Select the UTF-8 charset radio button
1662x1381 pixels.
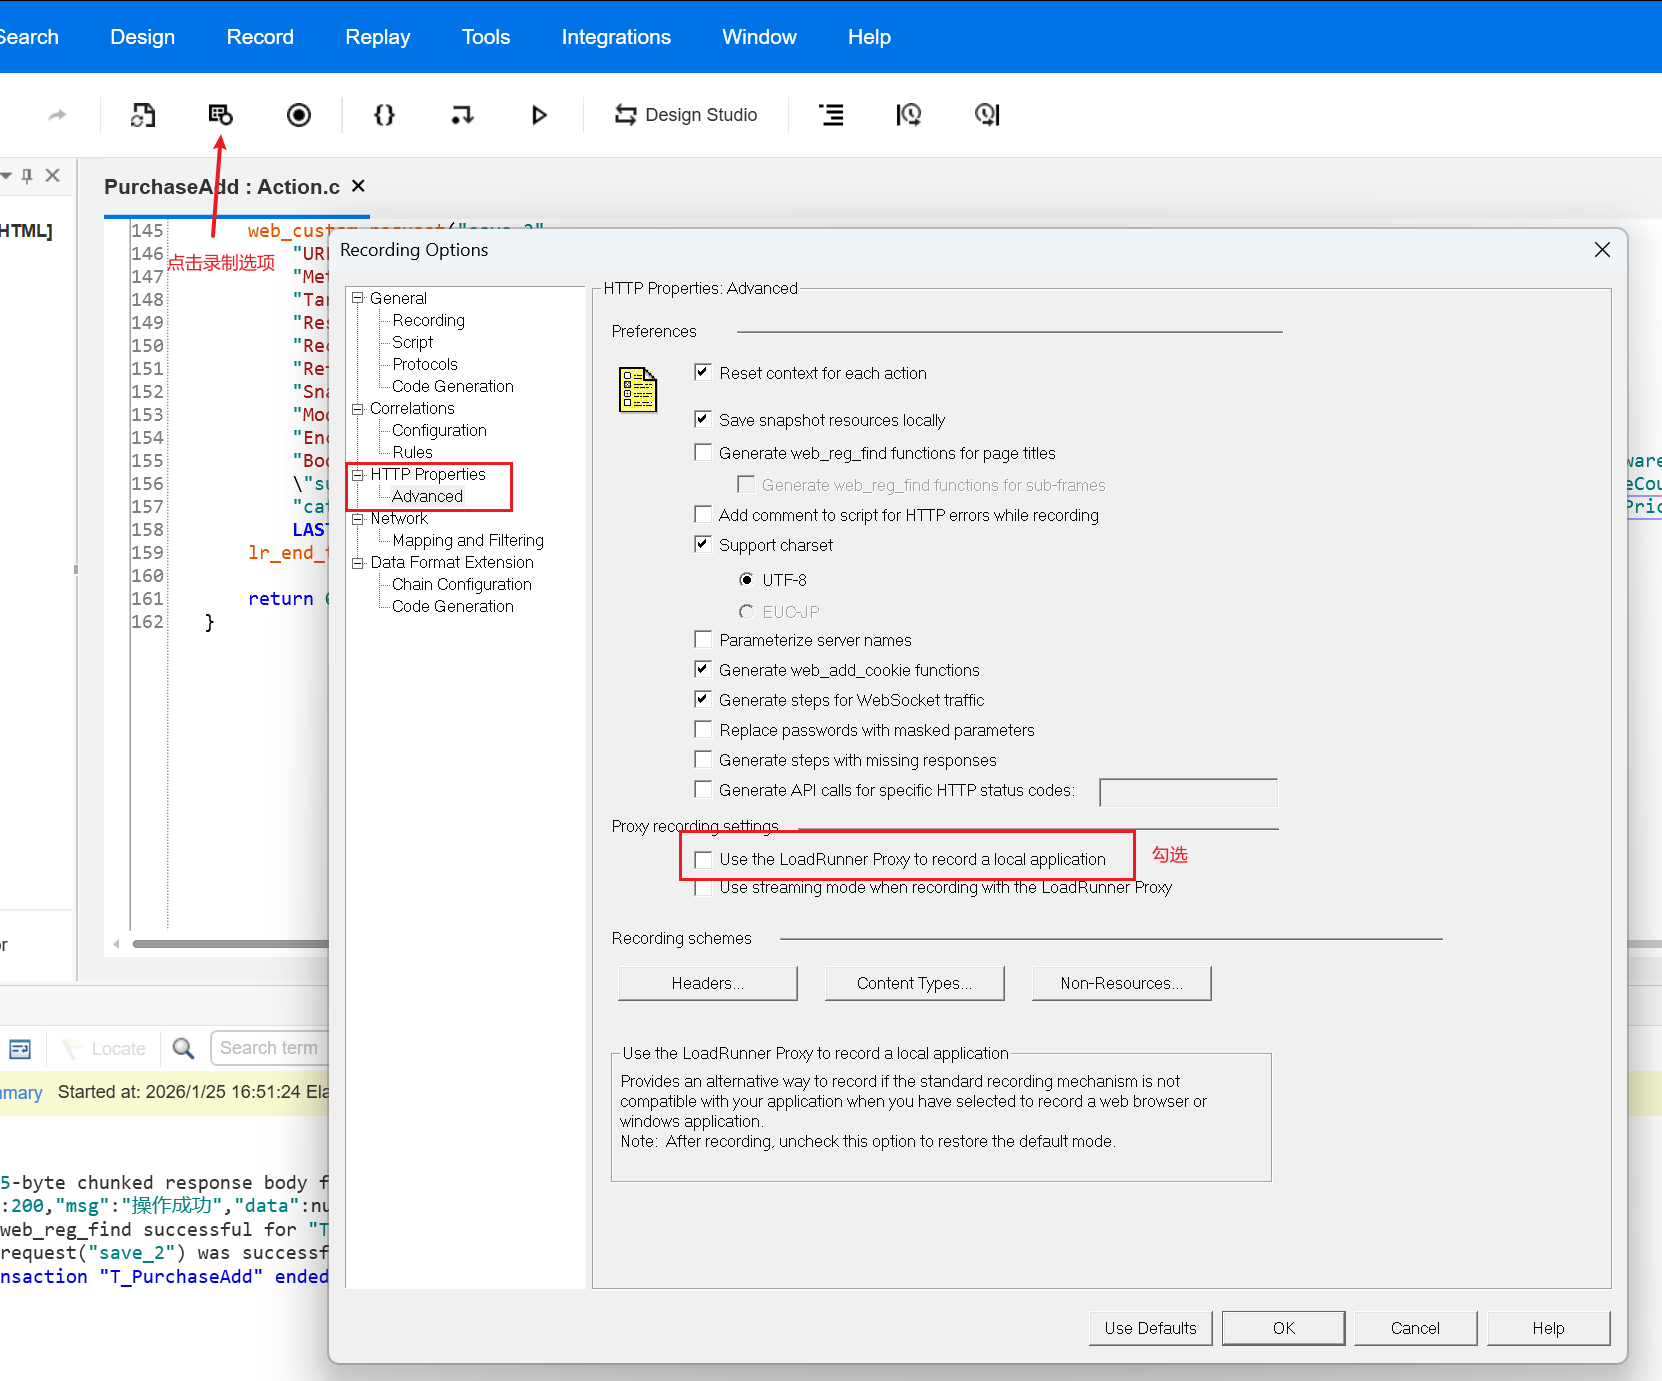click(x=746, y=580)
